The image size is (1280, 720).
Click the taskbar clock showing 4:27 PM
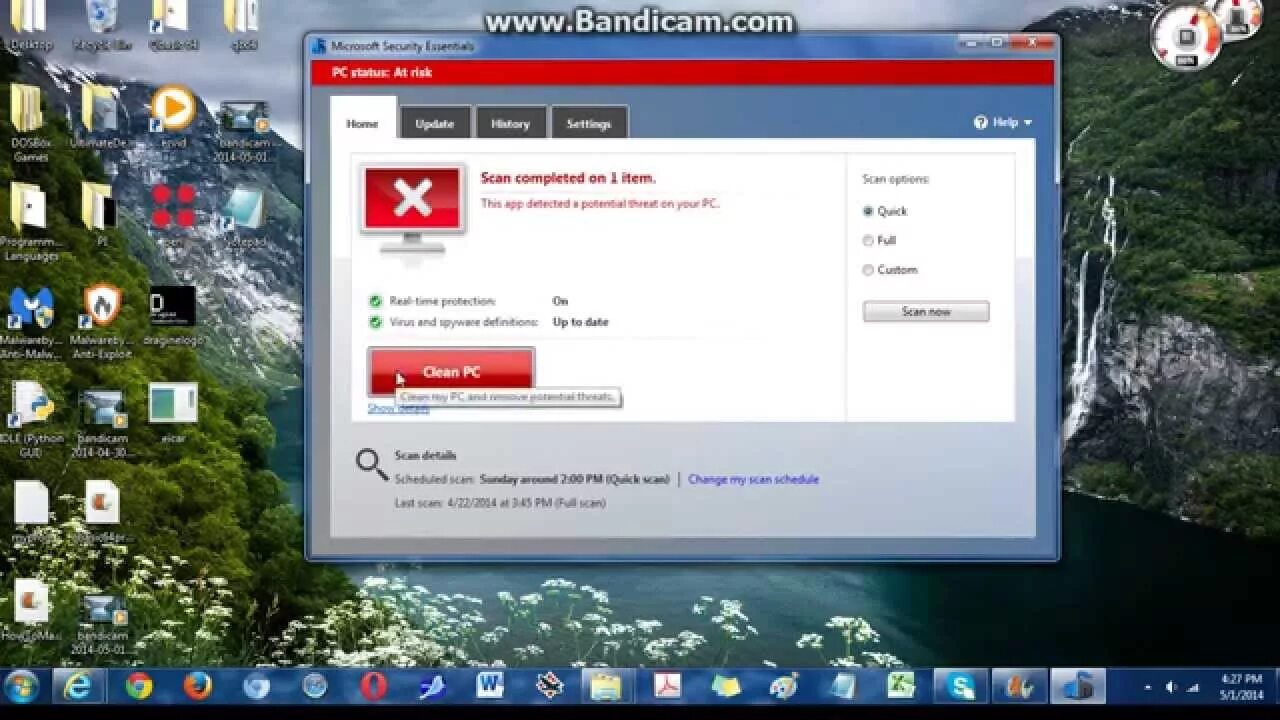1241,686
